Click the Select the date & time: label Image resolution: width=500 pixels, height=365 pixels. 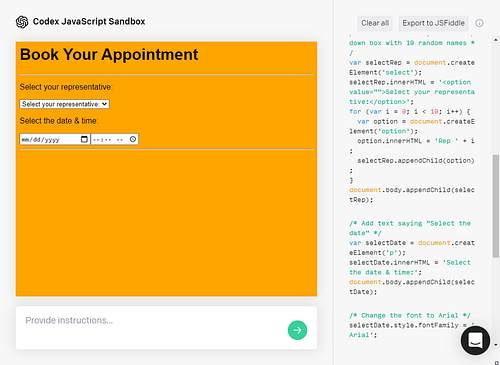pyautogui.click(x=59, y=121)
